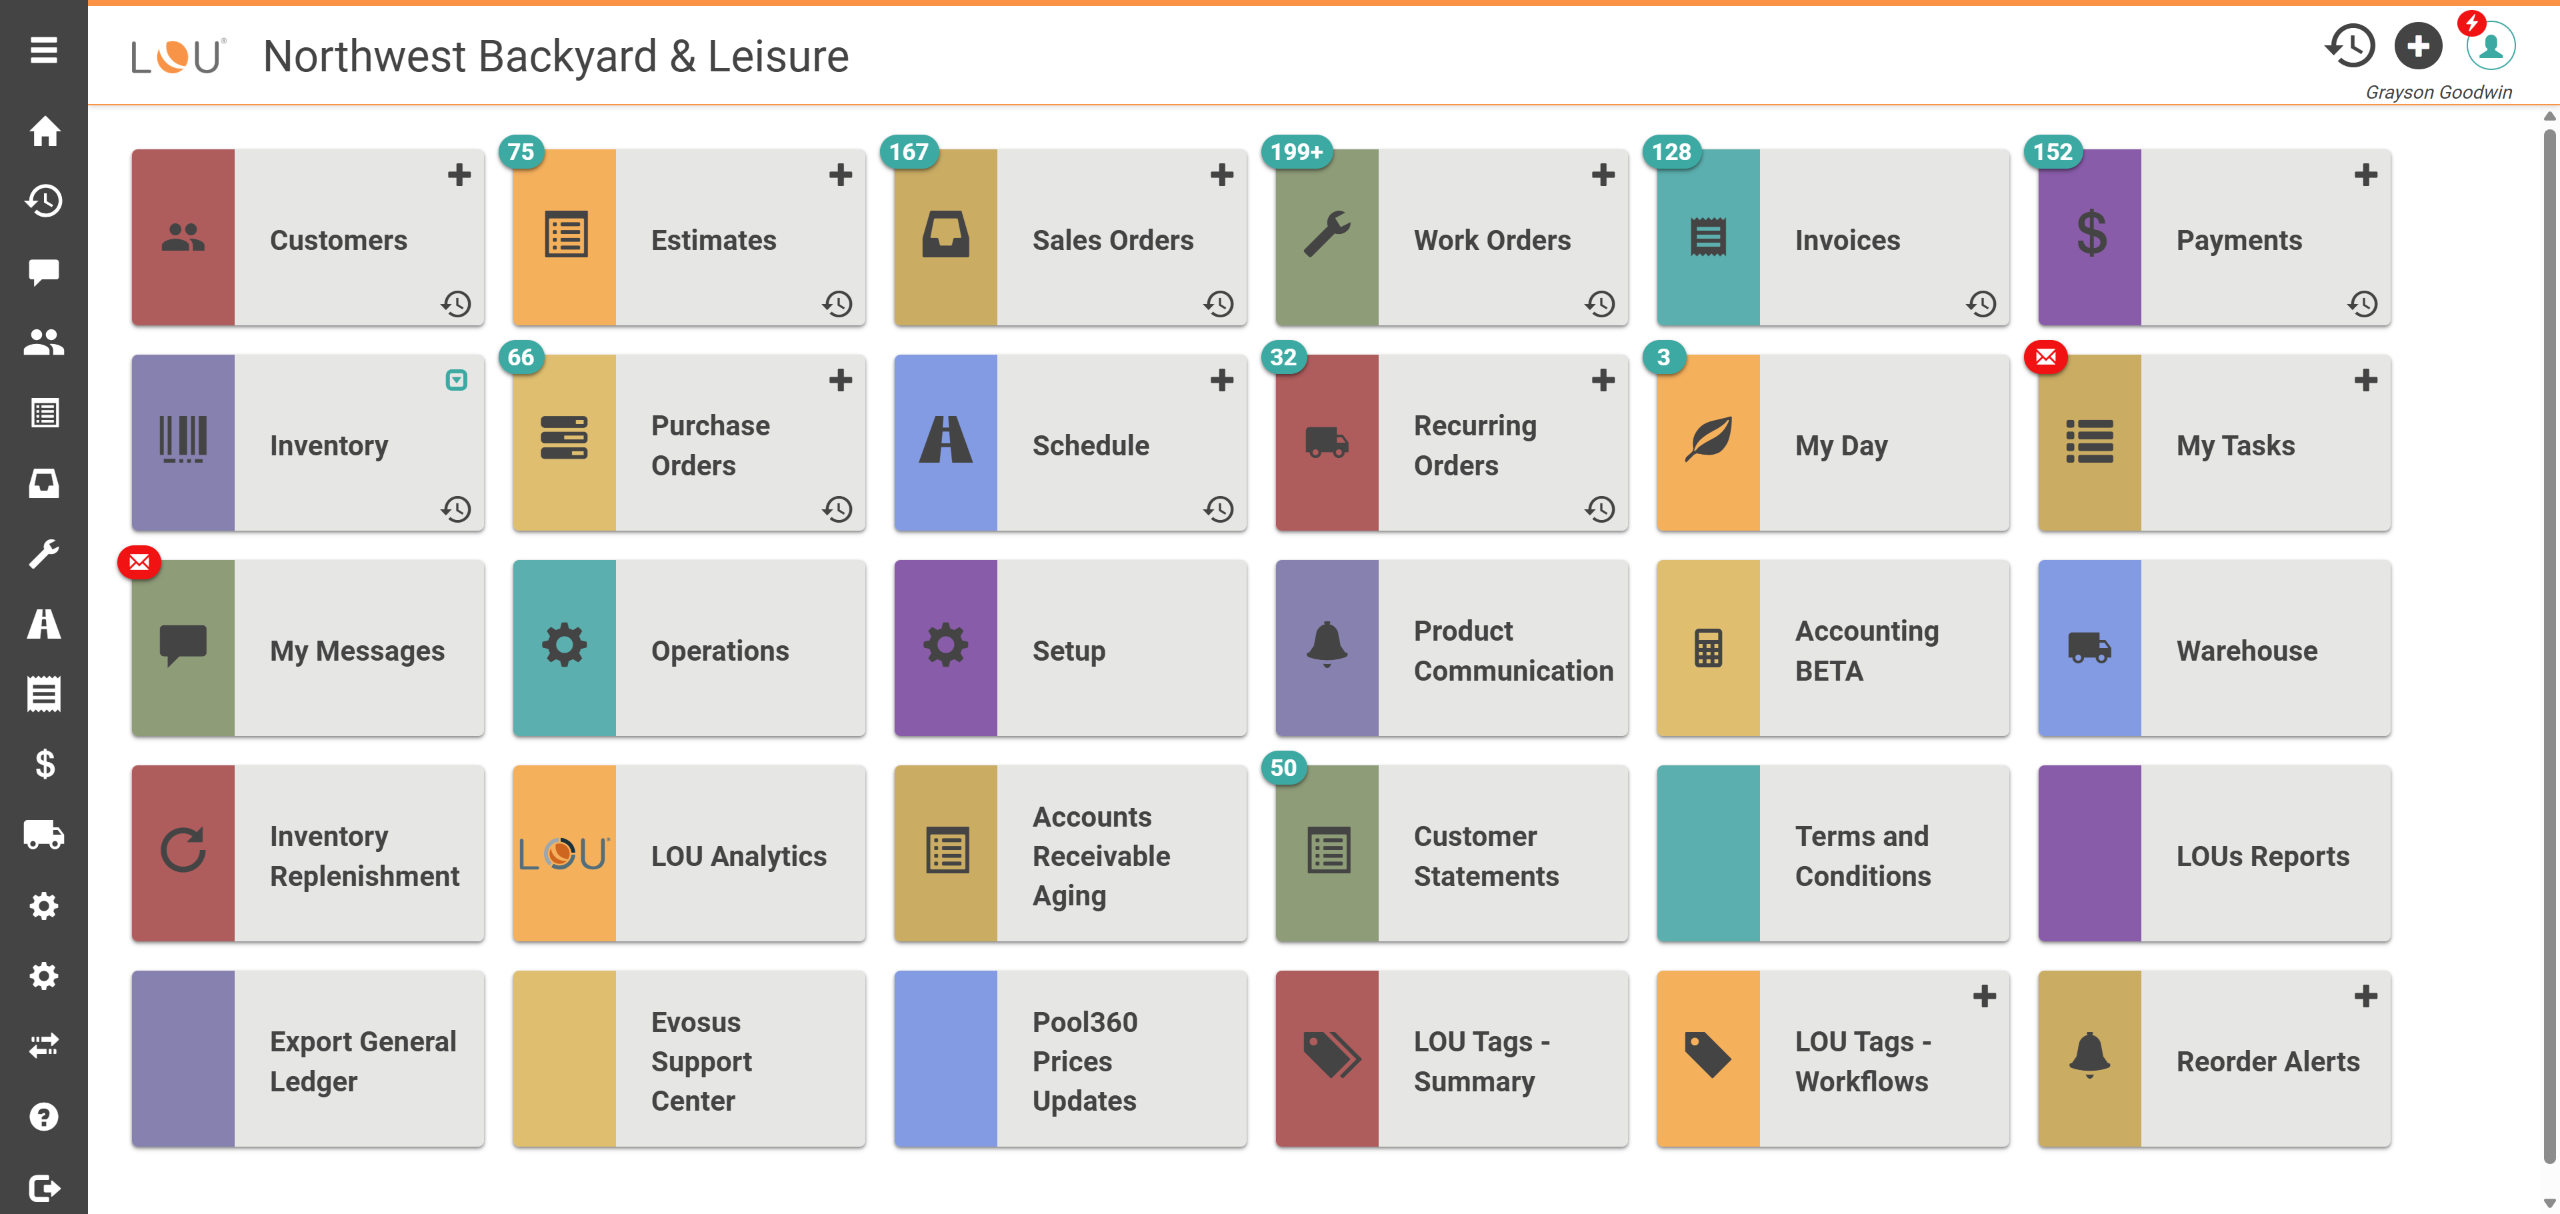Click the logout icon in sidebar

click(x=43, y=1187)
